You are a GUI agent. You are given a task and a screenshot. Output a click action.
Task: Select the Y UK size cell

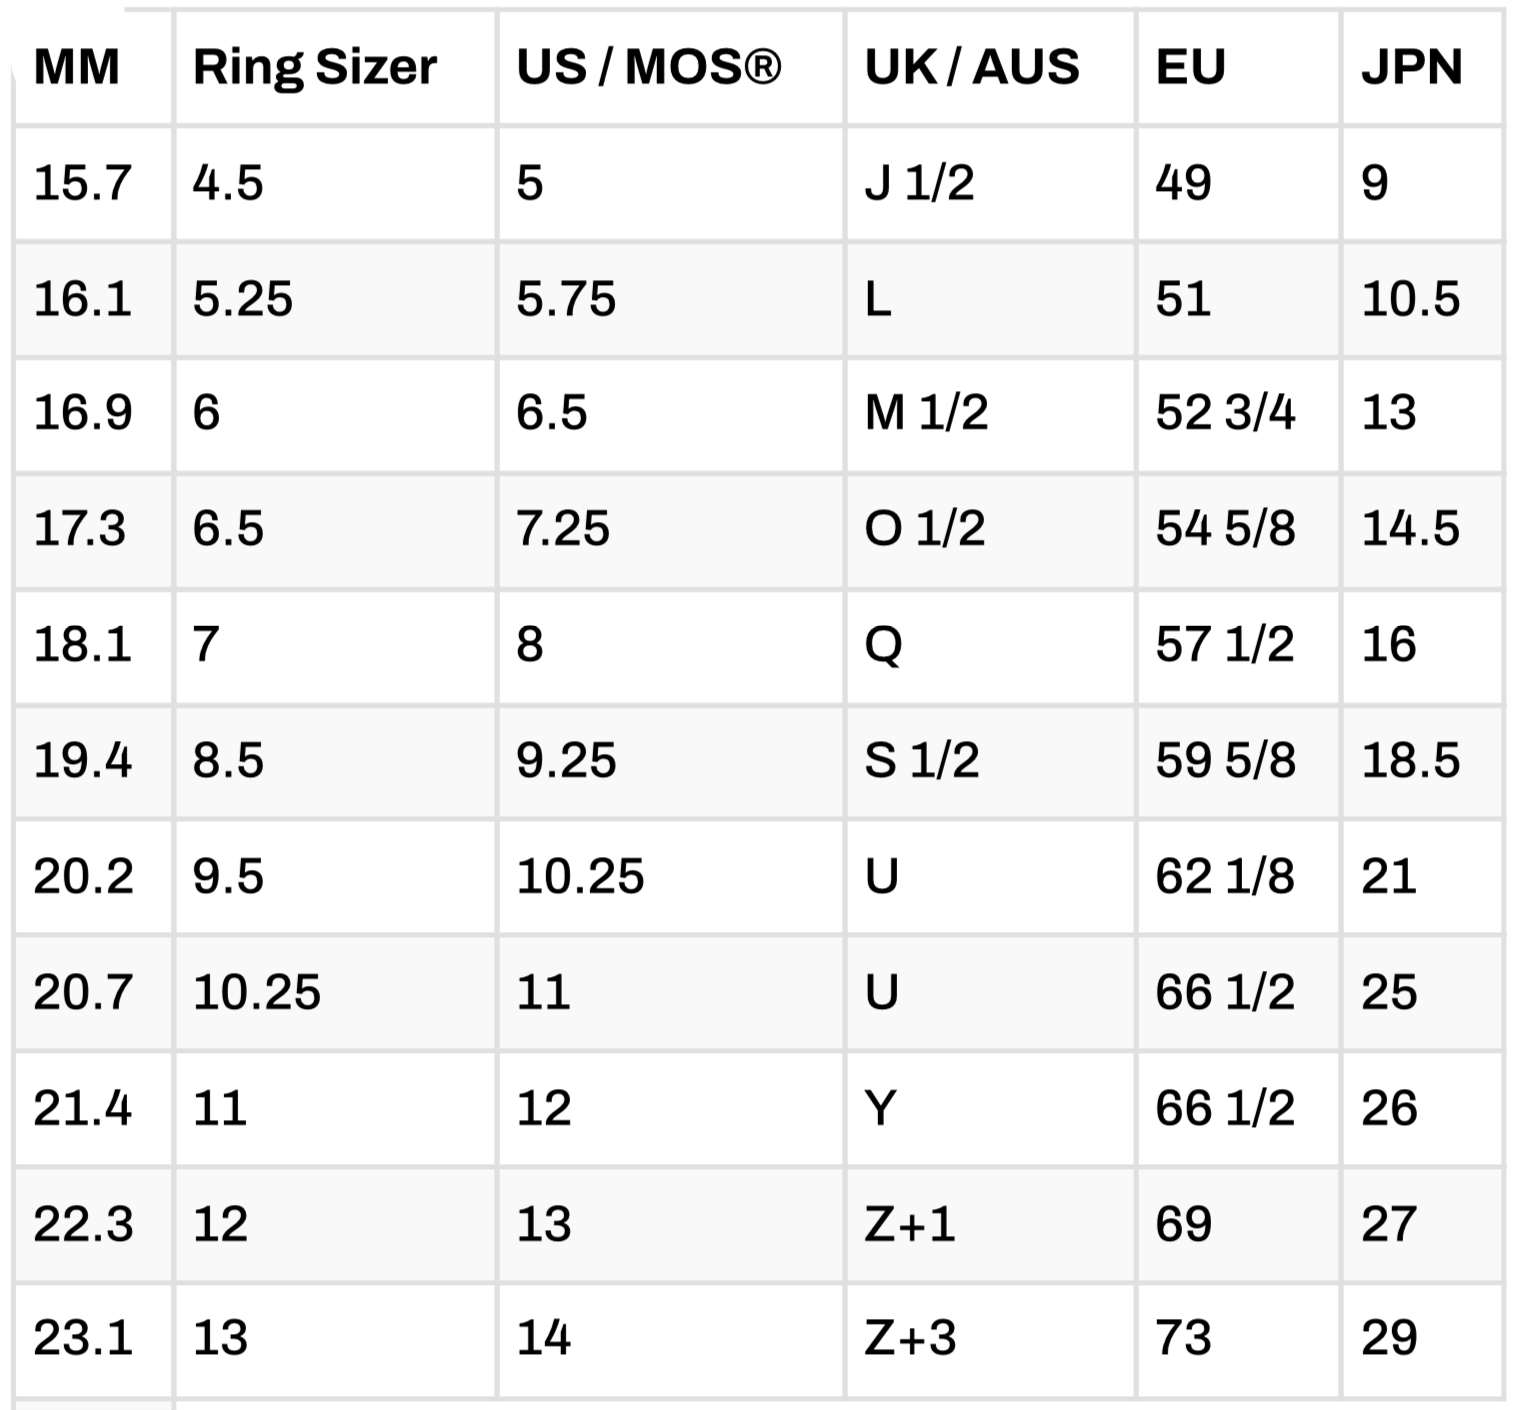pos(881,1108)
